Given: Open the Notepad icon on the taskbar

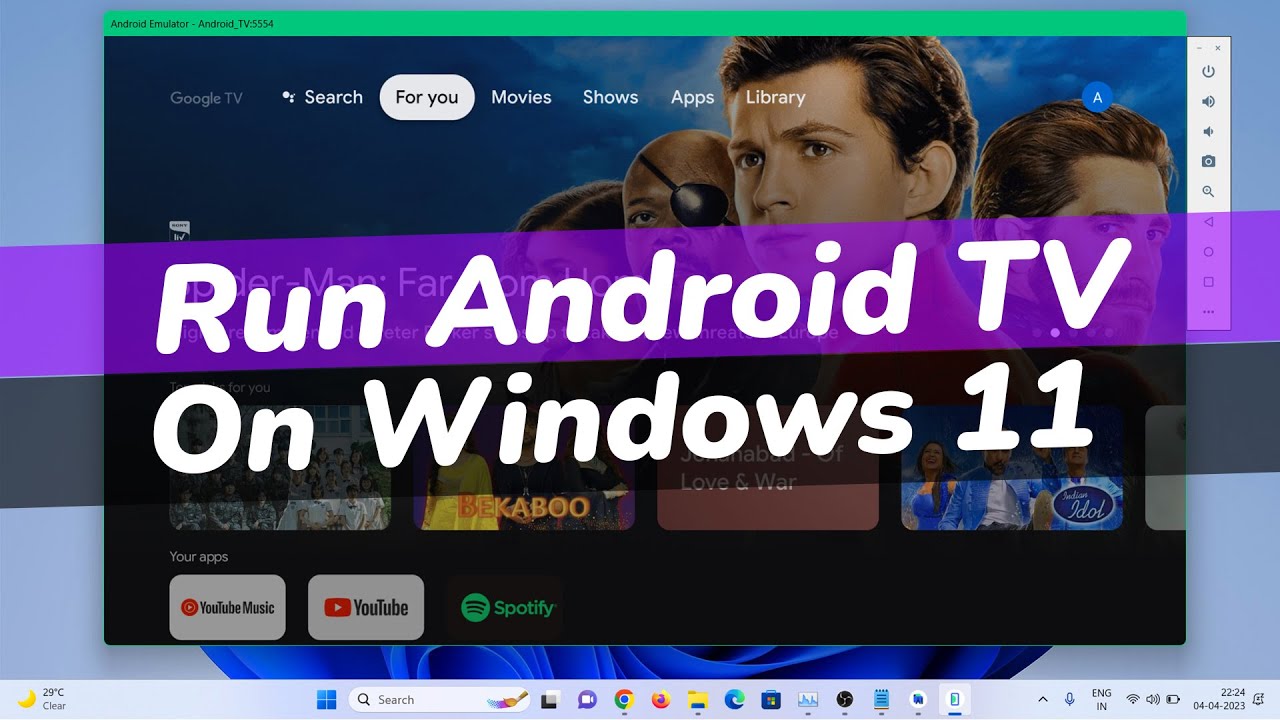Looking at the screenshot, I should coord(881,700).
